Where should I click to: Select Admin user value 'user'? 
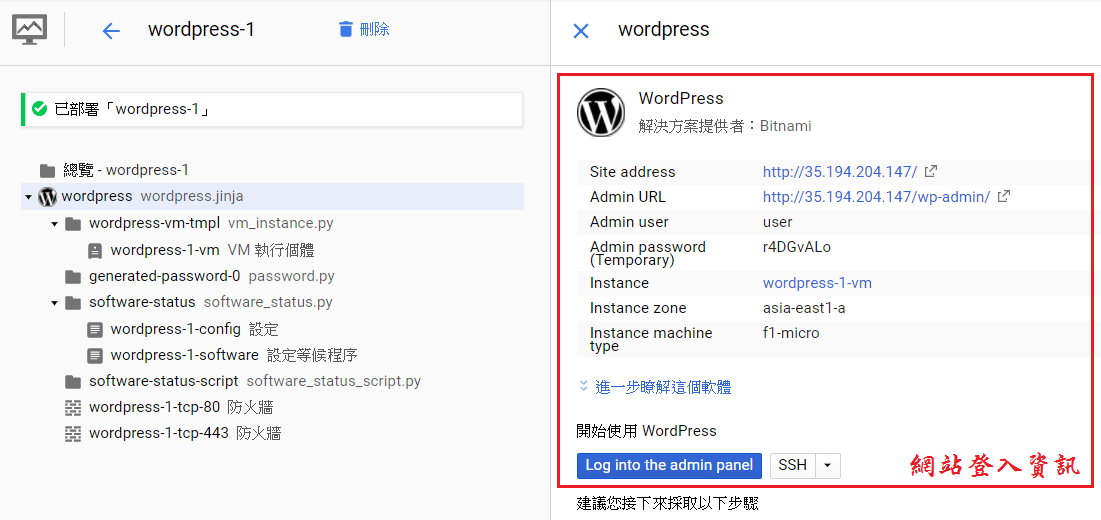tap(777, 222)
